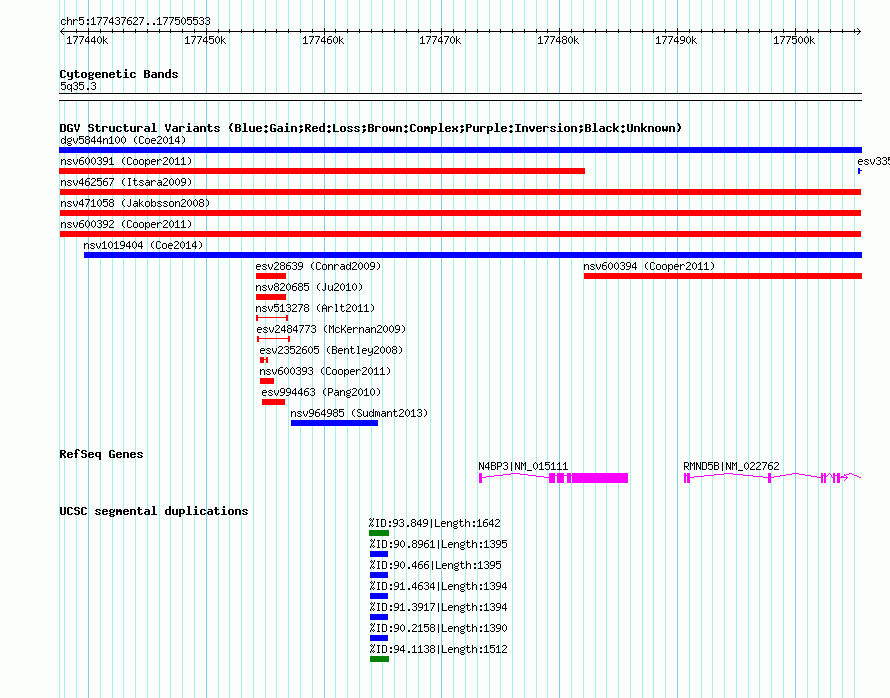Click the 177500k ruler tick label

794,41
